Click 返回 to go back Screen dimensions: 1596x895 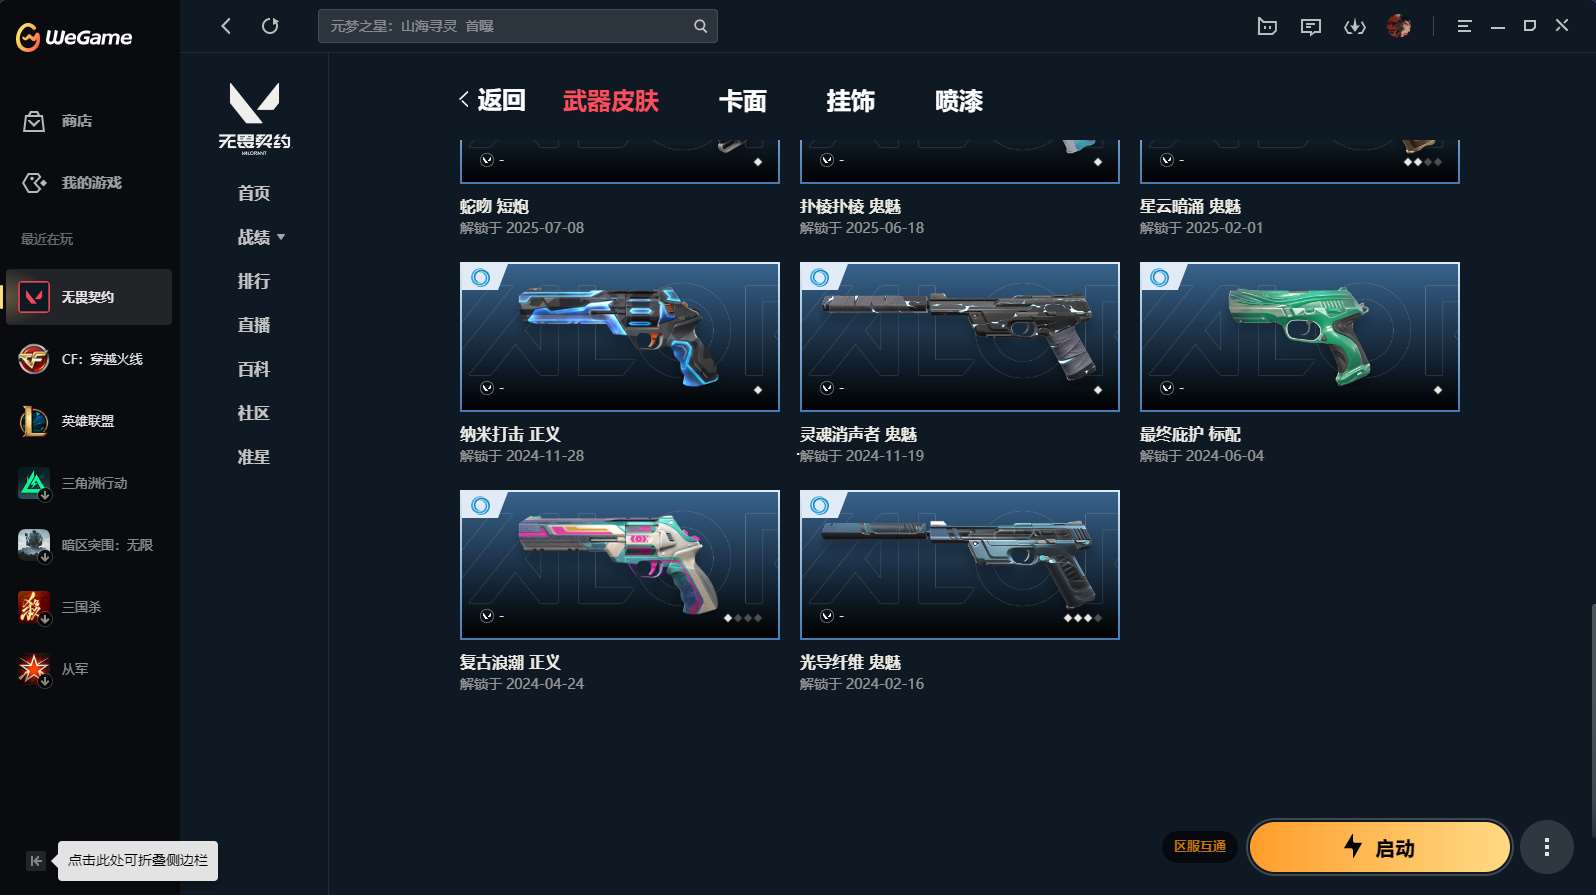point(493,100)
